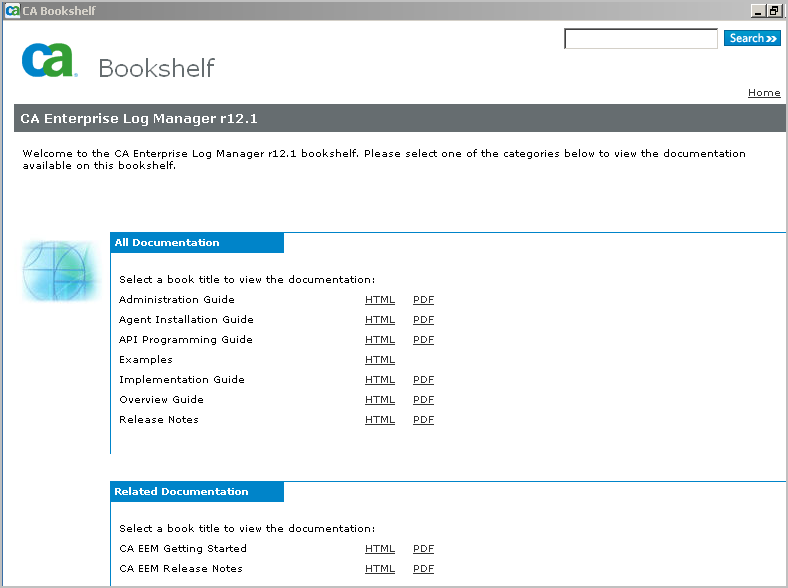This screenshot has height=588, width=788.
Task: View Overview Guide in HTML
Action: [380, 400]
